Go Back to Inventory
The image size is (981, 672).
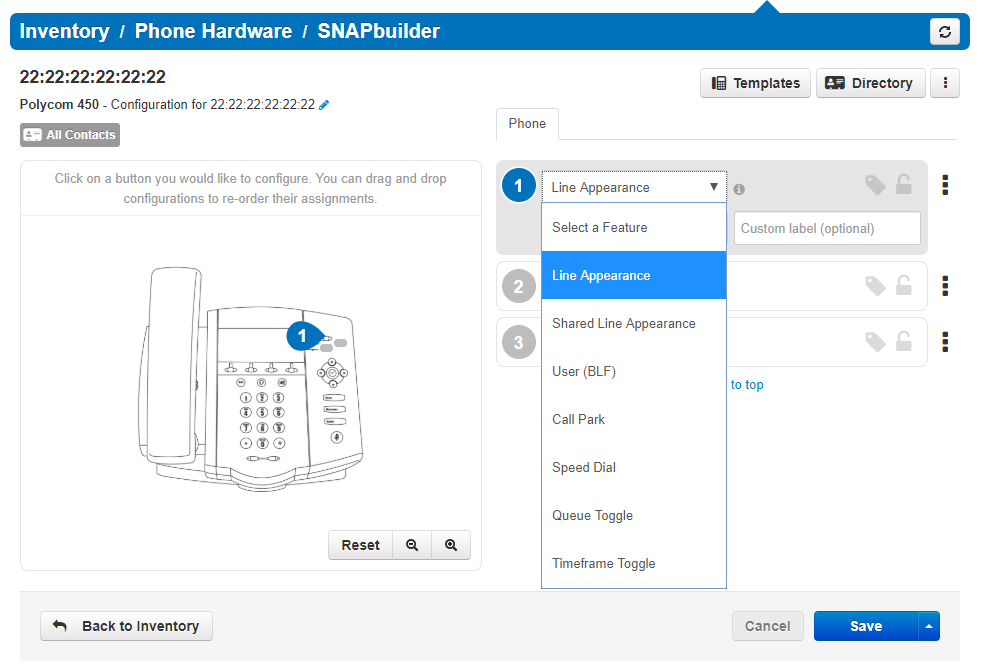tap(126, 626)
